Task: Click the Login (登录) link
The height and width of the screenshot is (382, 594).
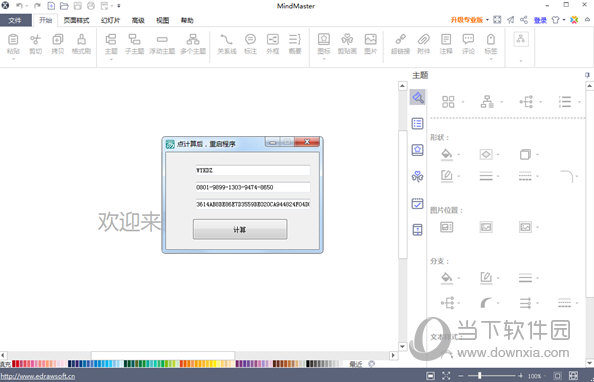Action: click(x=540, y=20)
